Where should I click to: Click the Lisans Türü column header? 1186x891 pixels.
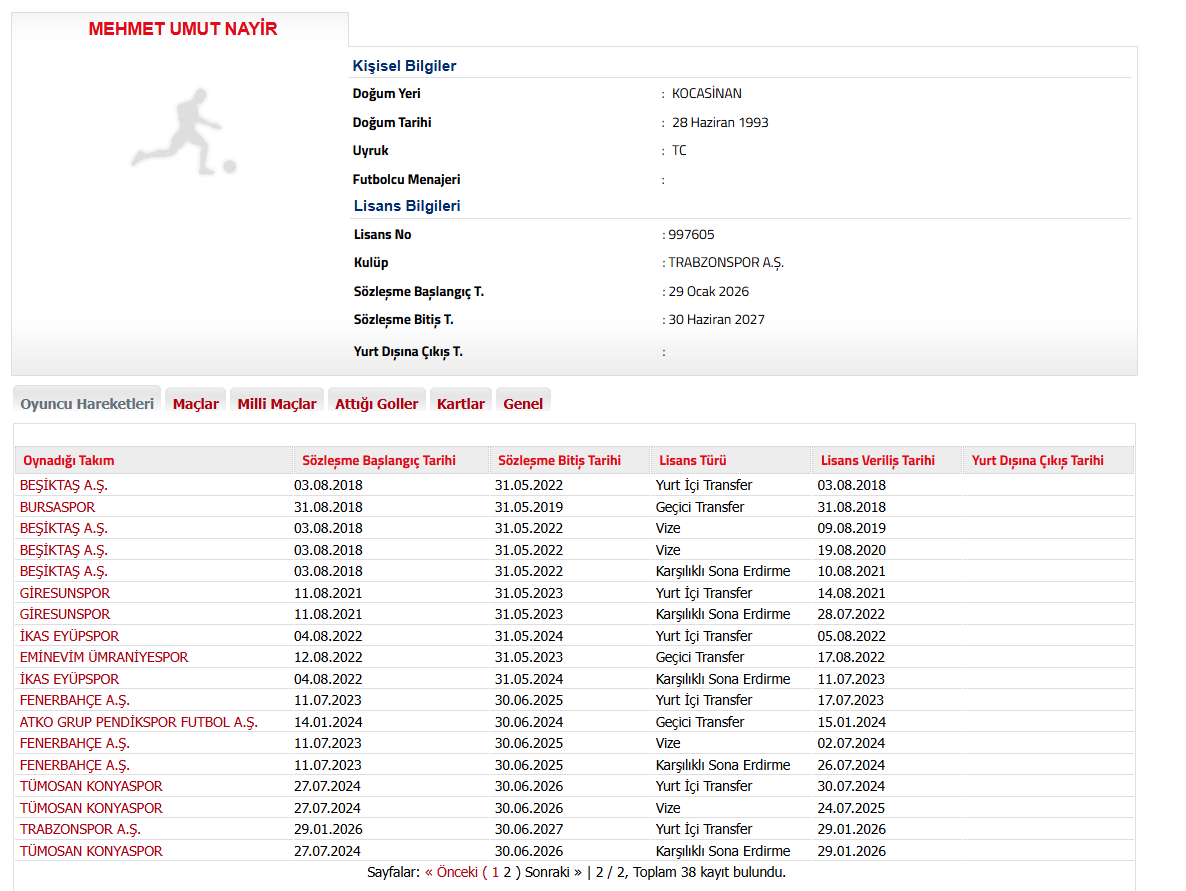tap(692, 461)
